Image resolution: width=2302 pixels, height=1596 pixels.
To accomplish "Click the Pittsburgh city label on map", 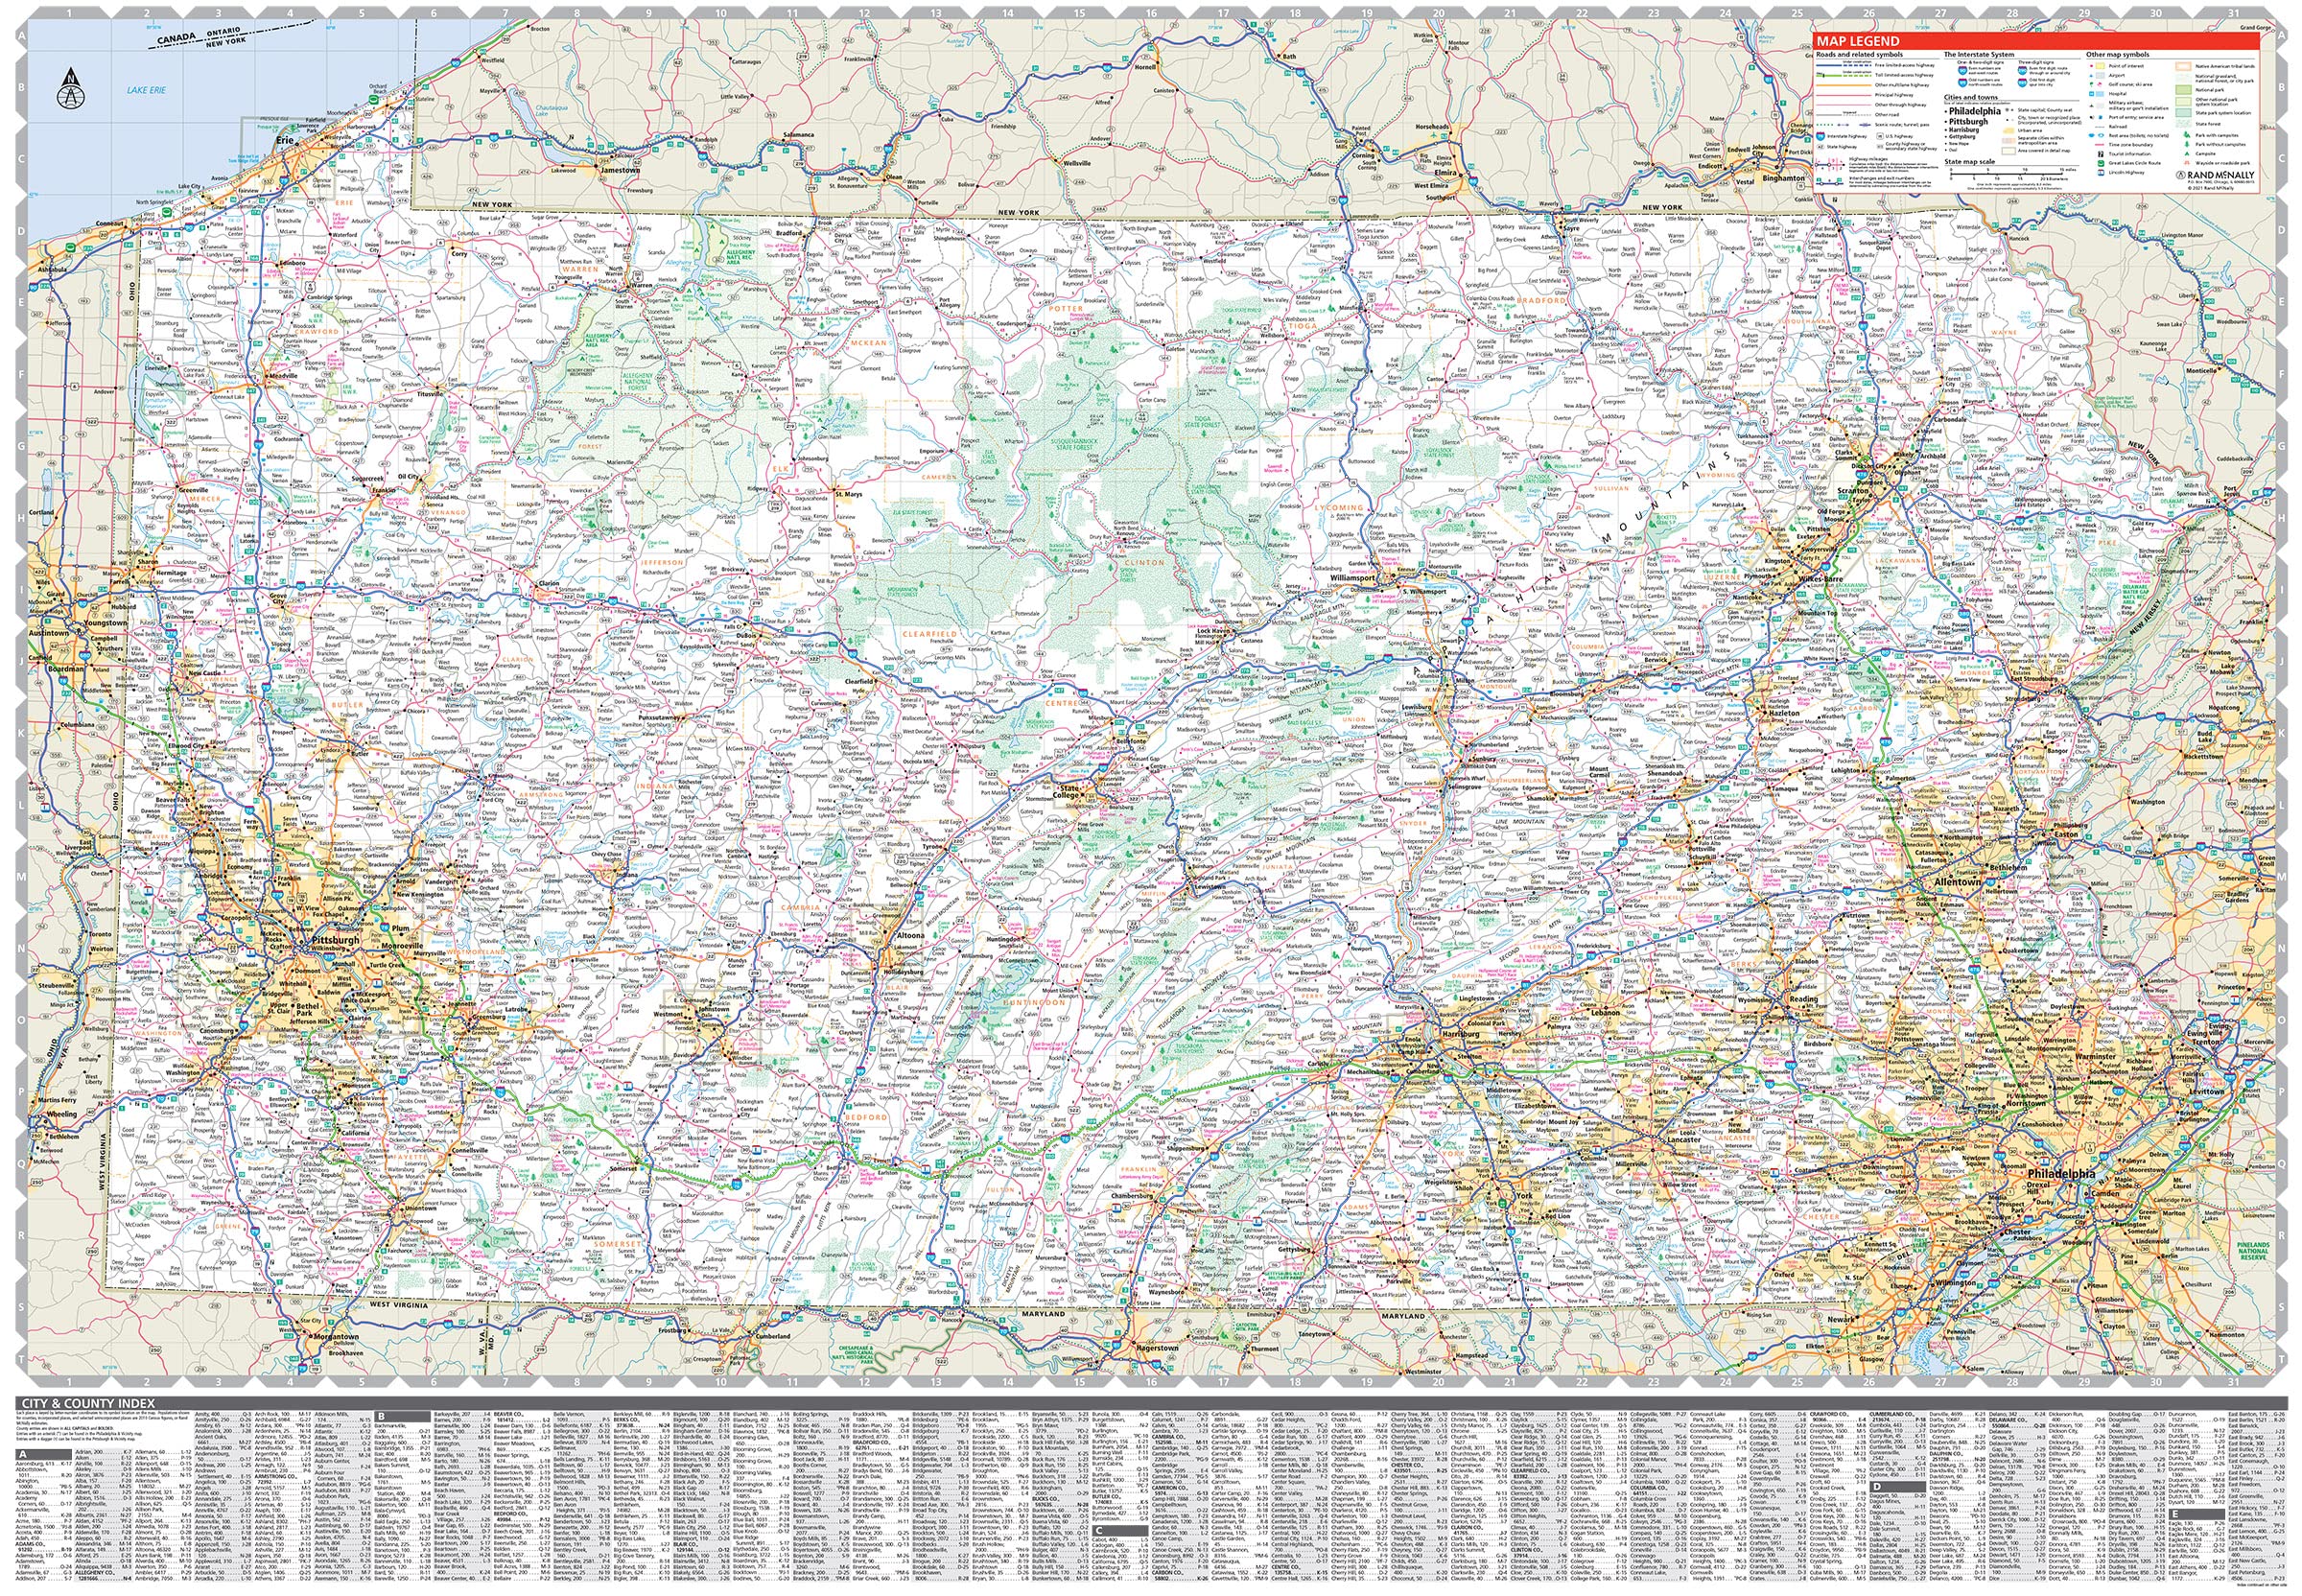I will point(335,942).
